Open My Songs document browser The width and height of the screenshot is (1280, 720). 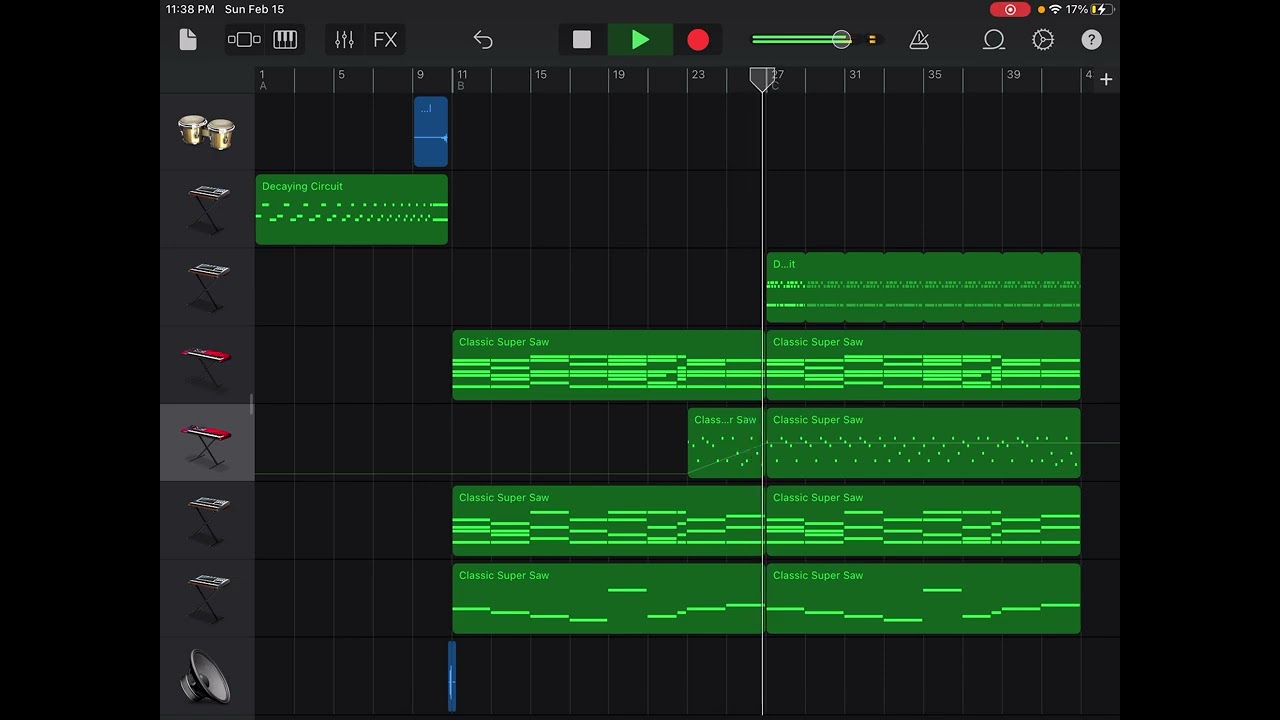coord(188,40)
